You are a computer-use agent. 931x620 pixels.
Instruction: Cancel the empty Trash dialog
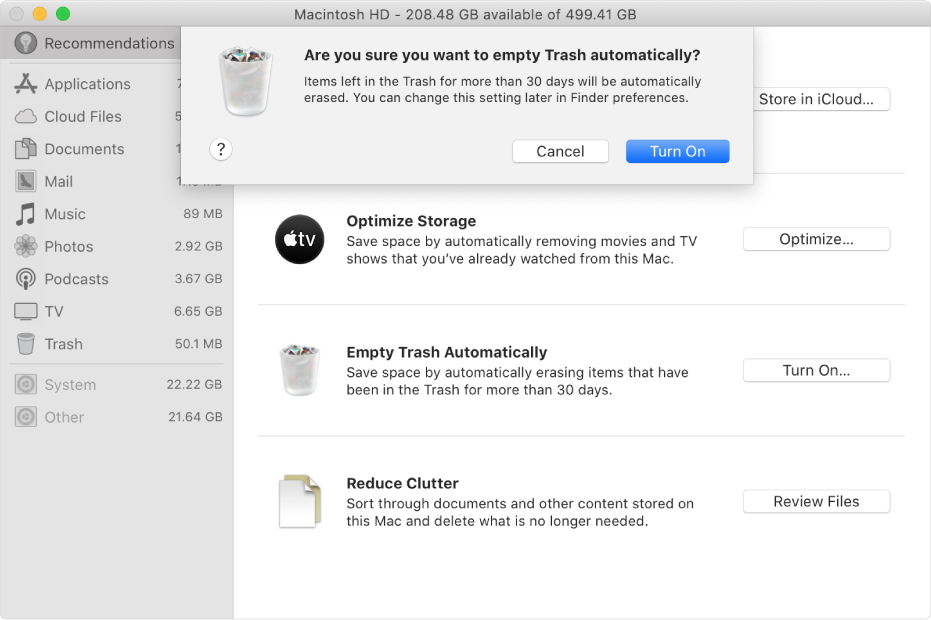click(560, 151)
